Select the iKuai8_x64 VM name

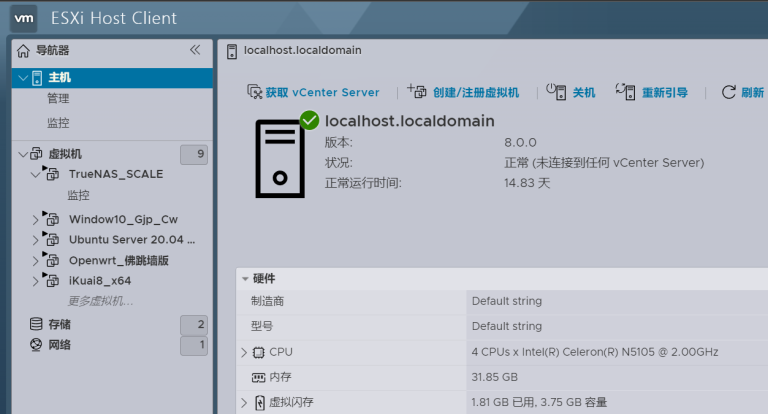[100, 281]
